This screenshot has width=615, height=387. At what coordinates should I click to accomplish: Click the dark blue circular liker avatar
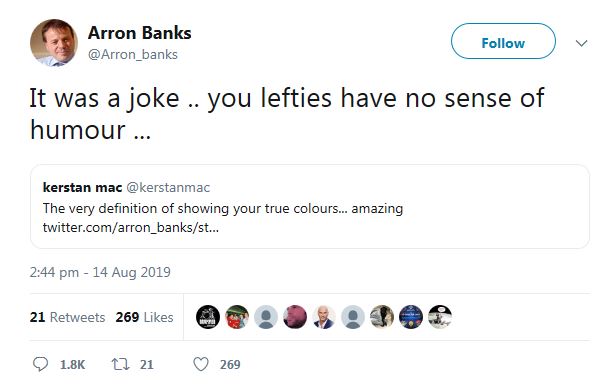coord(411,317)
